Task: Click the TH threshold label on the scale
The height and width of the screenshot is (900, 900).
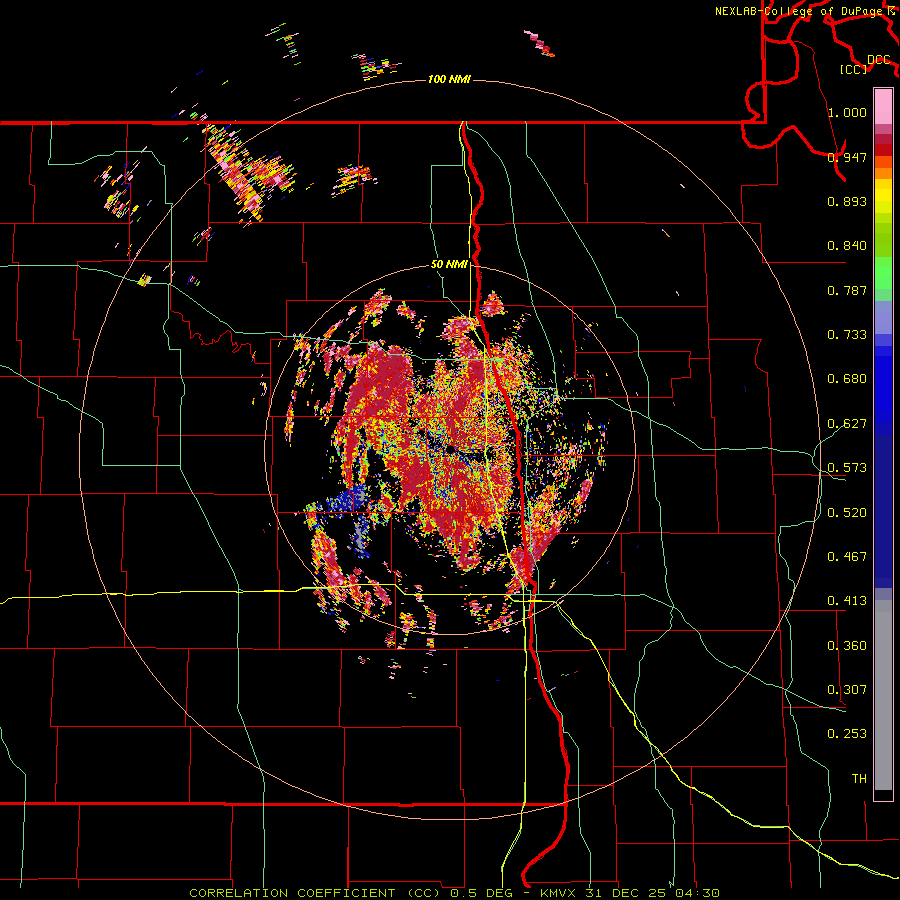Action: [x=859, y=778]
